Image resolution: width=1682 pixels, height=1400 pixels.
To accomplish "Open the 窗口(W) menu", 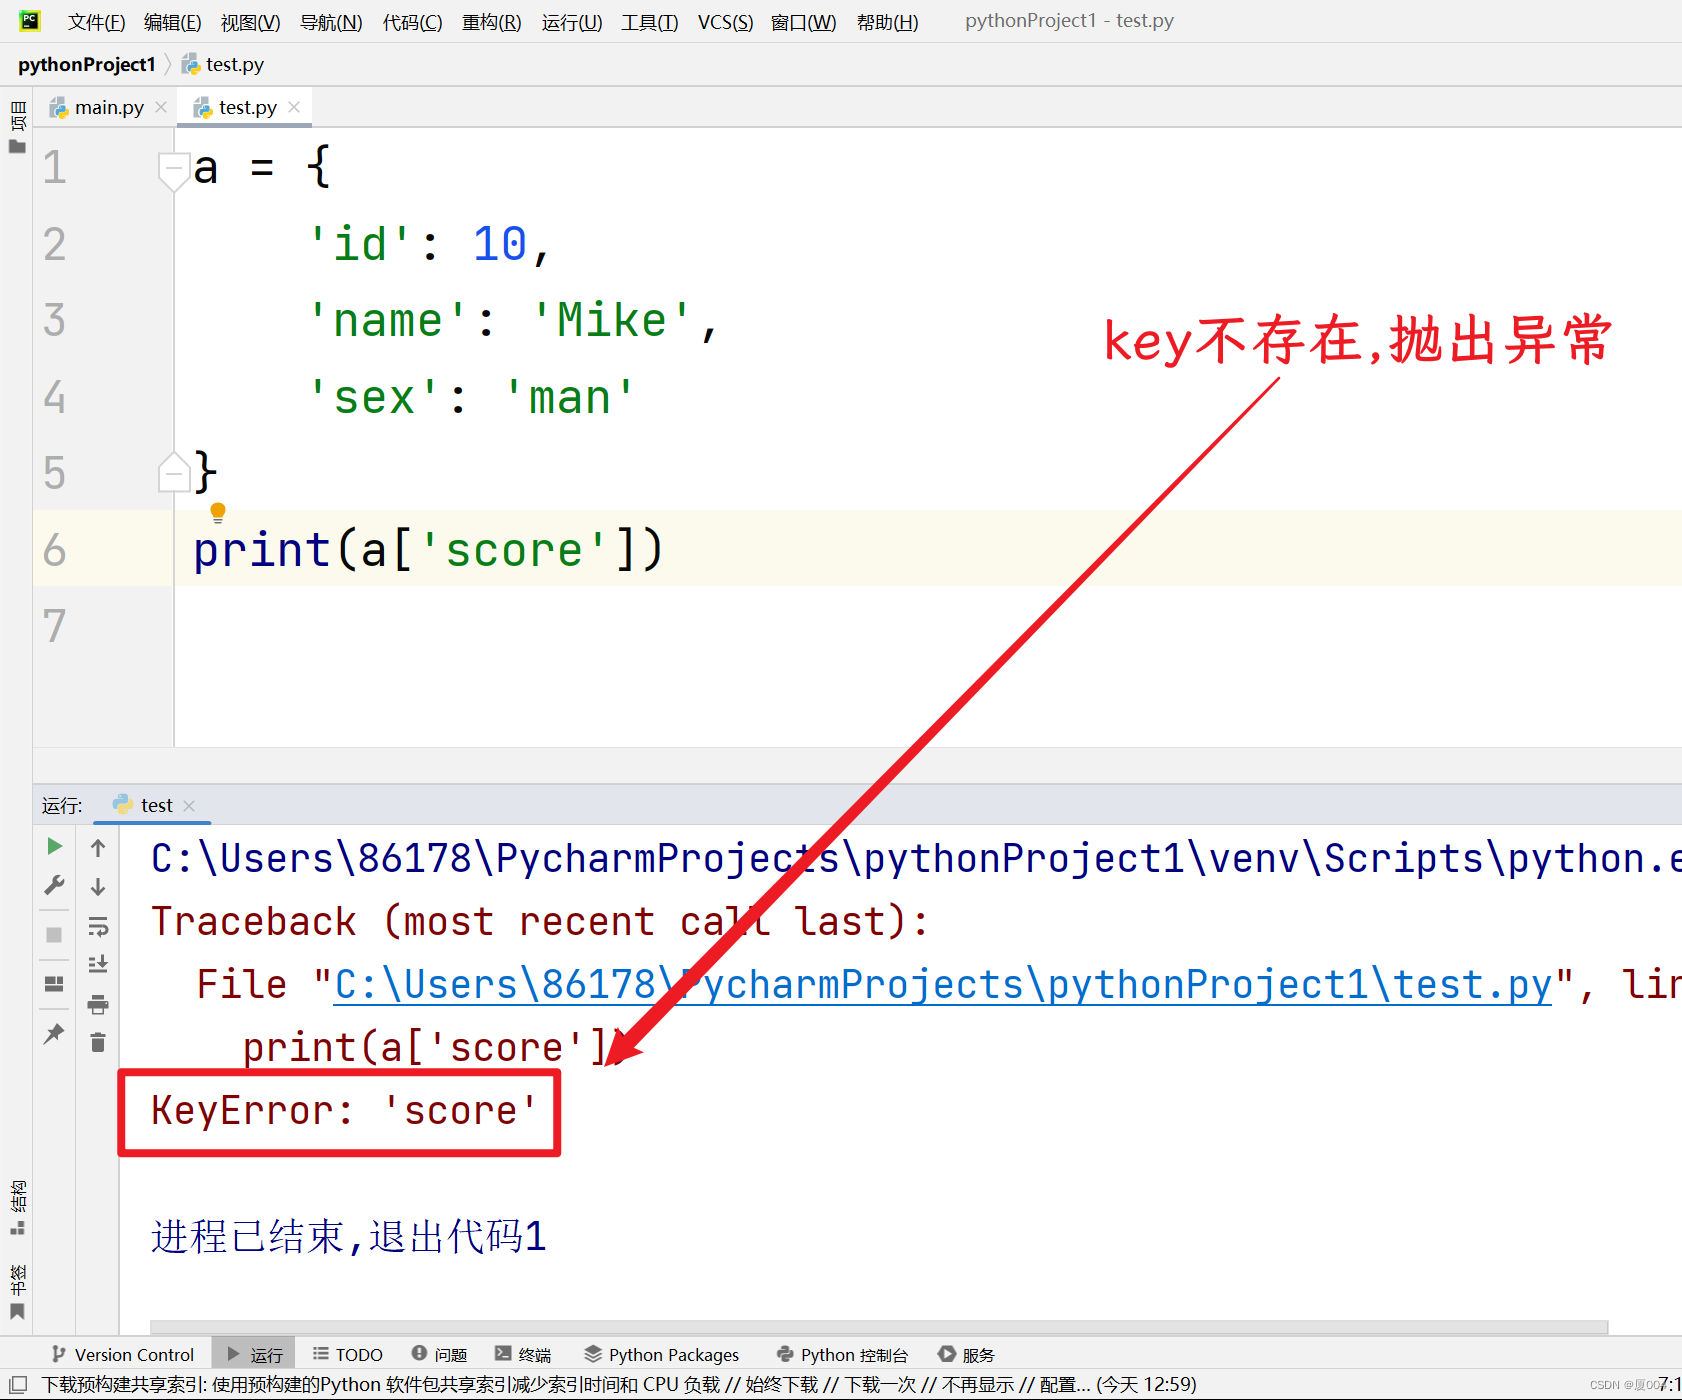I will pyautogui.click(x=804, y=22).
